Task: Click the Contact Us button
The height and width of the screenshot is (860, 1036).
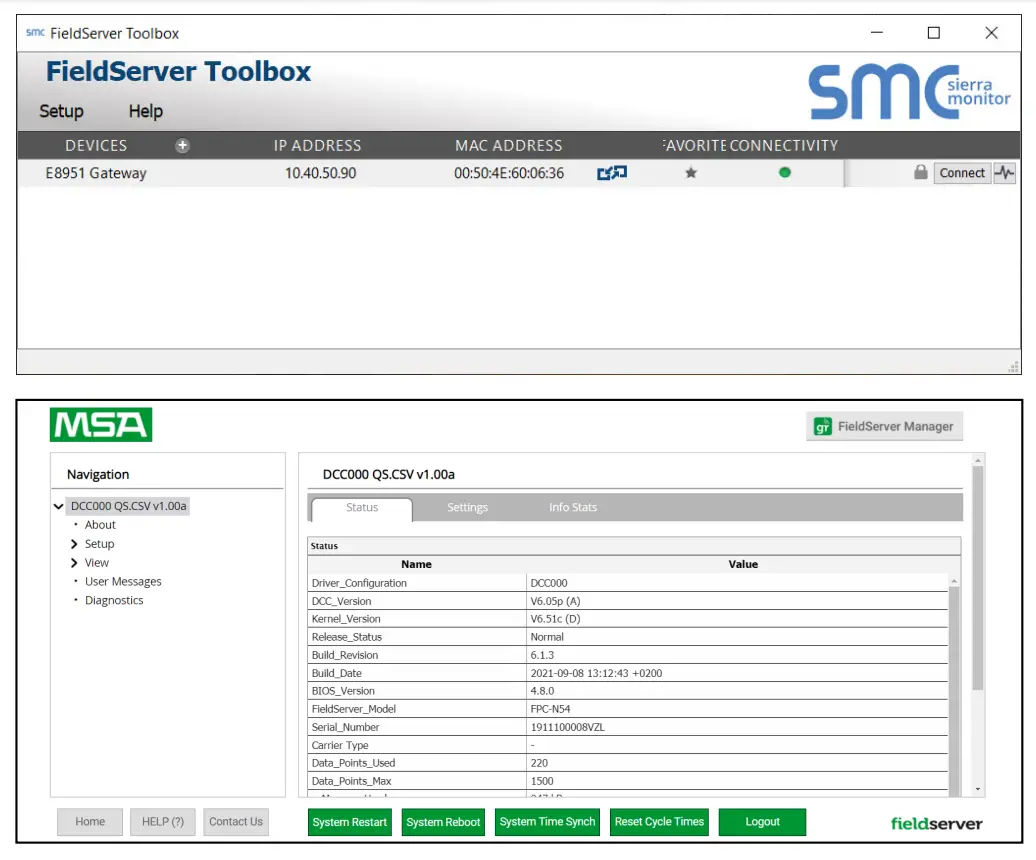Action: coord(236,822)
